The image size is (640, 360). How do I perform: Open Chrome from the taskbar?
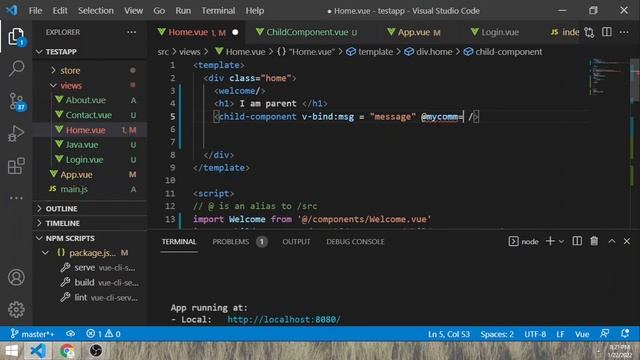(67, 351)
